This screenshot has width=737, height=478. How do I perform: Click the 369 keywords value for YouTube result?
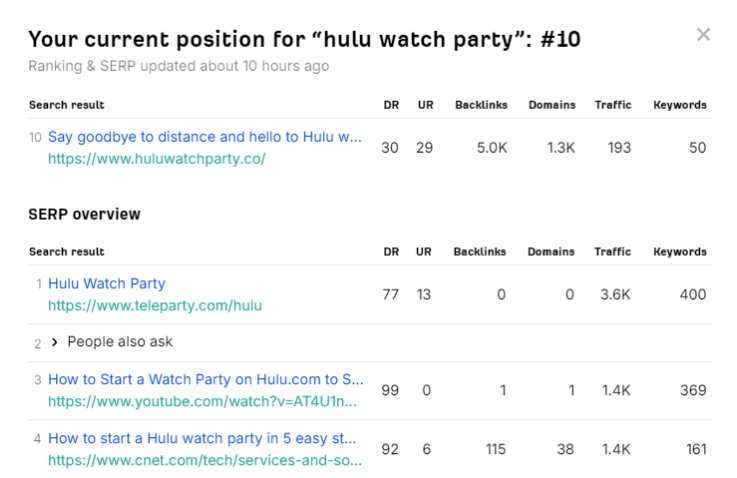pos(693,391)
